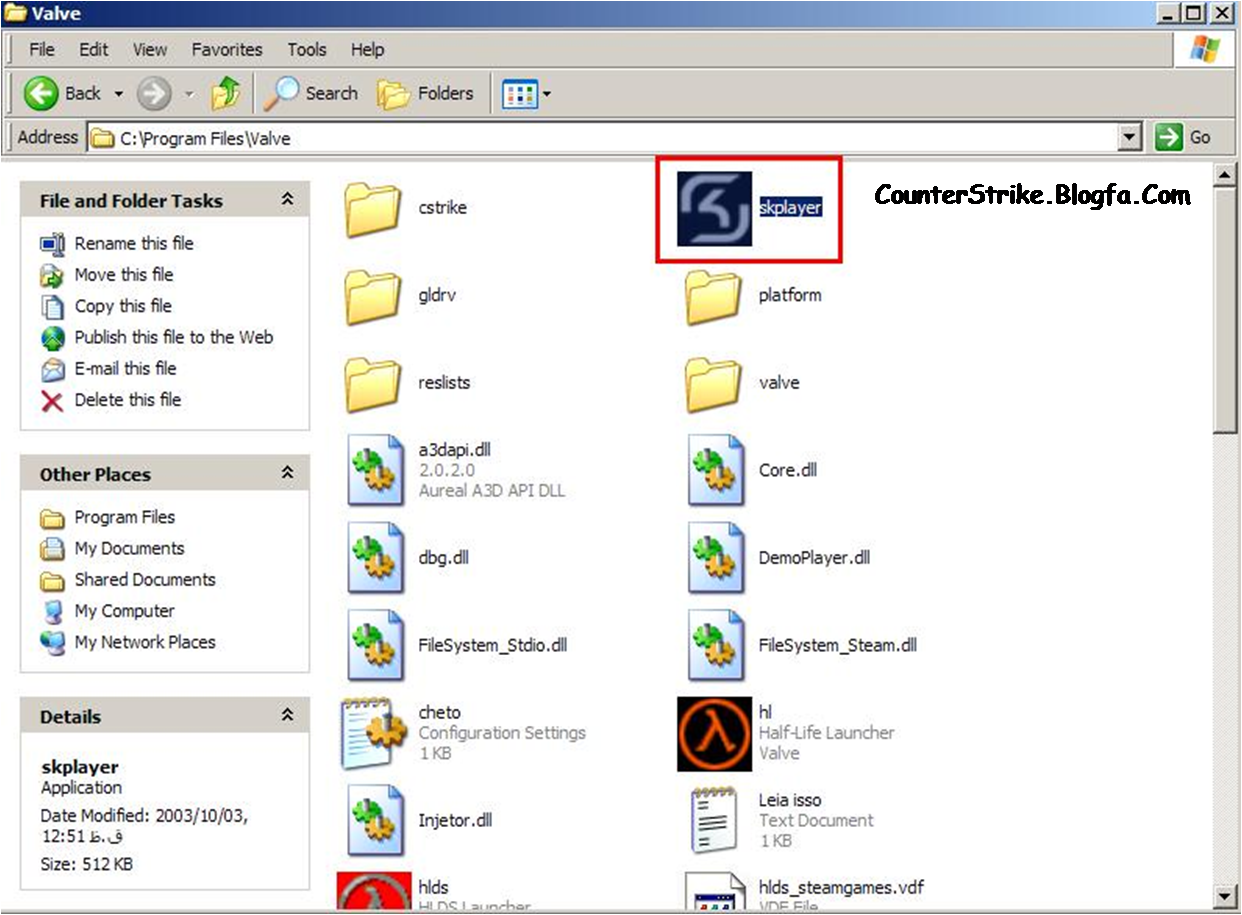
Task: Select the Core.dll file icon
Action: pos(717,471)
